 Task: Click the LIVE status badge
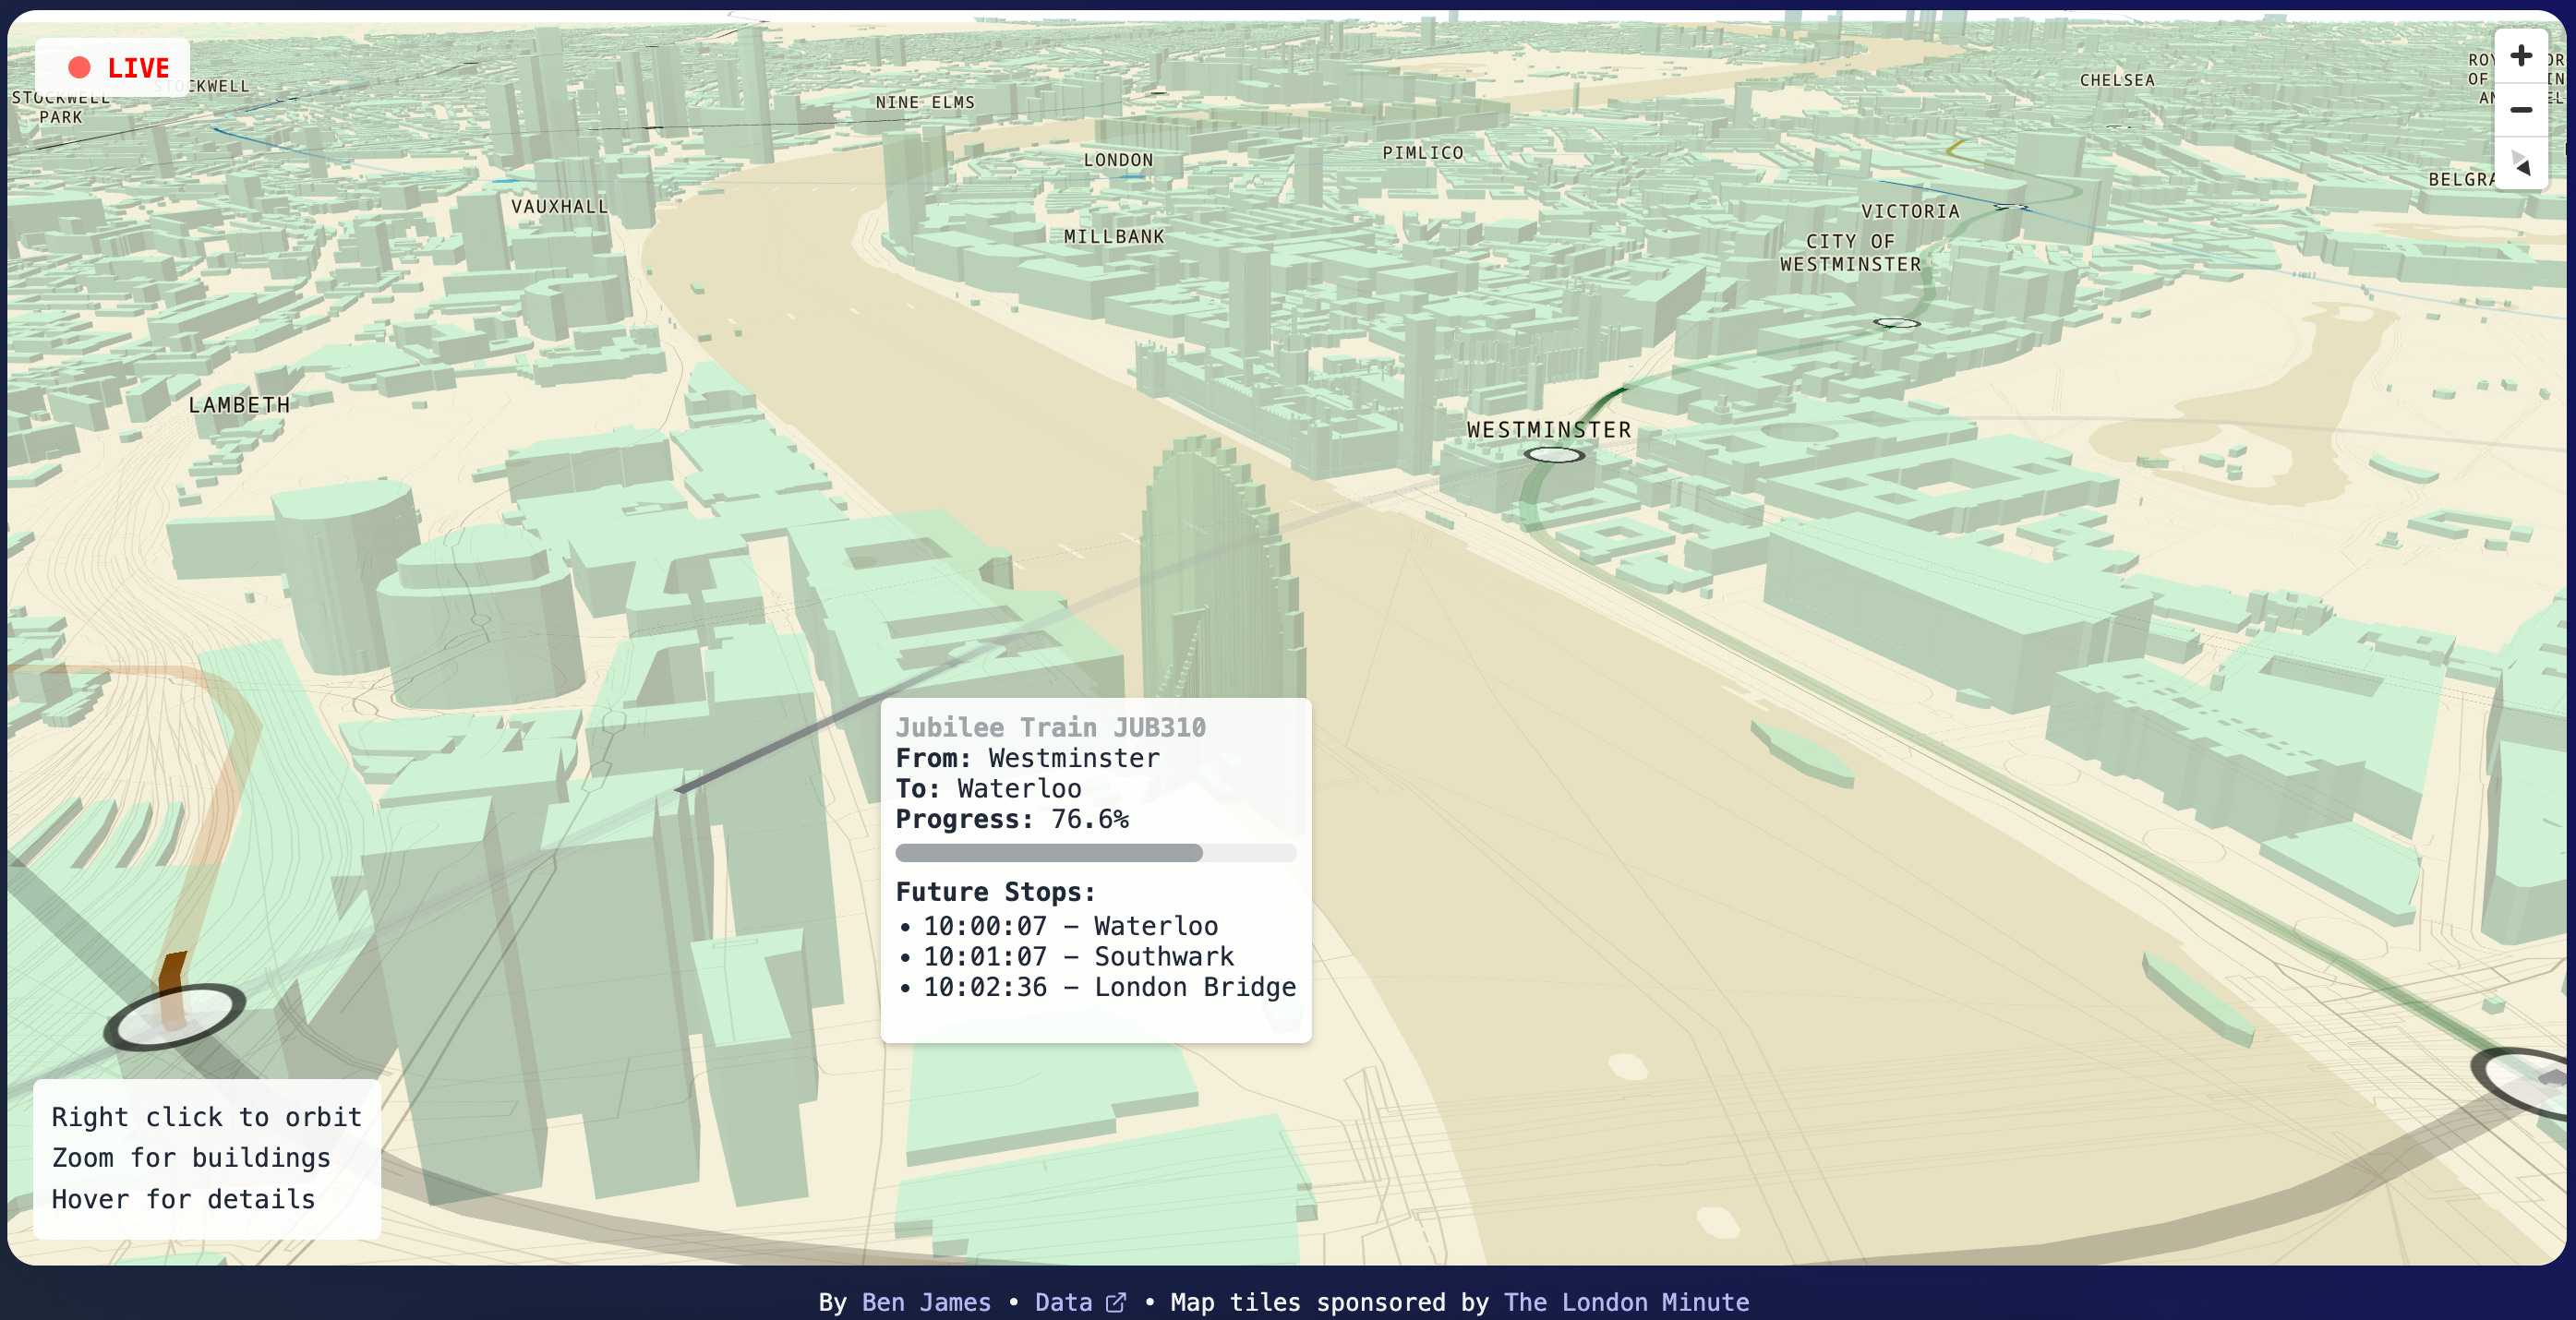coord(112,67)
